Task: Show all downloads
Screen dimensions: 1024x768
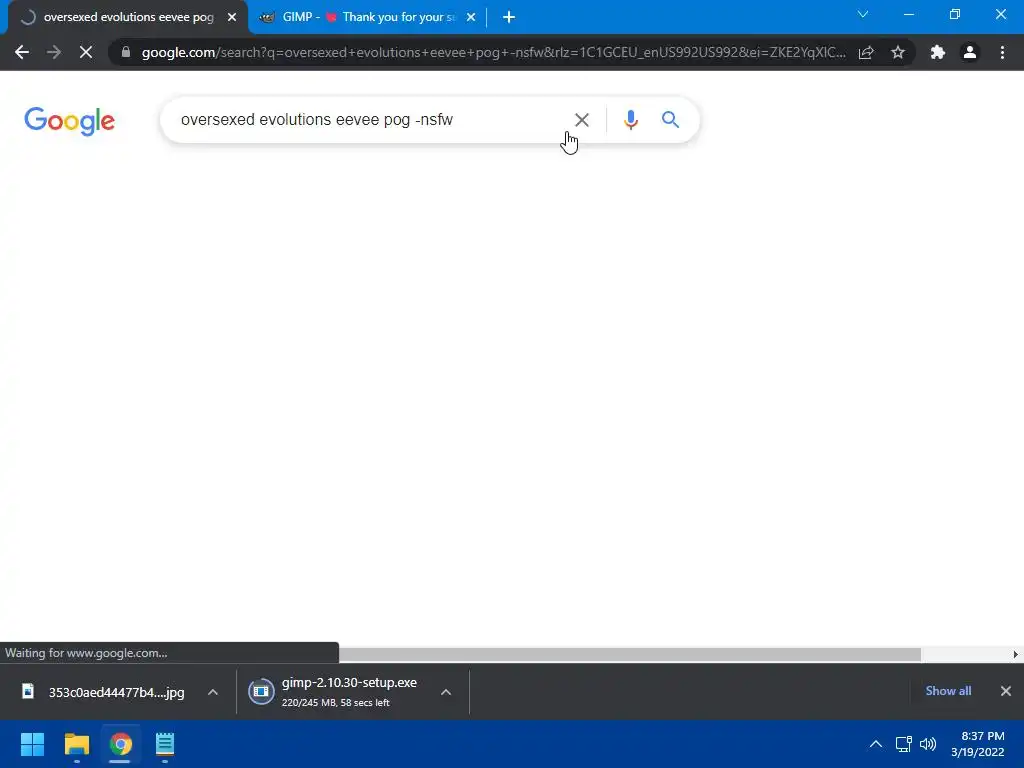Action: click(948, 691)
